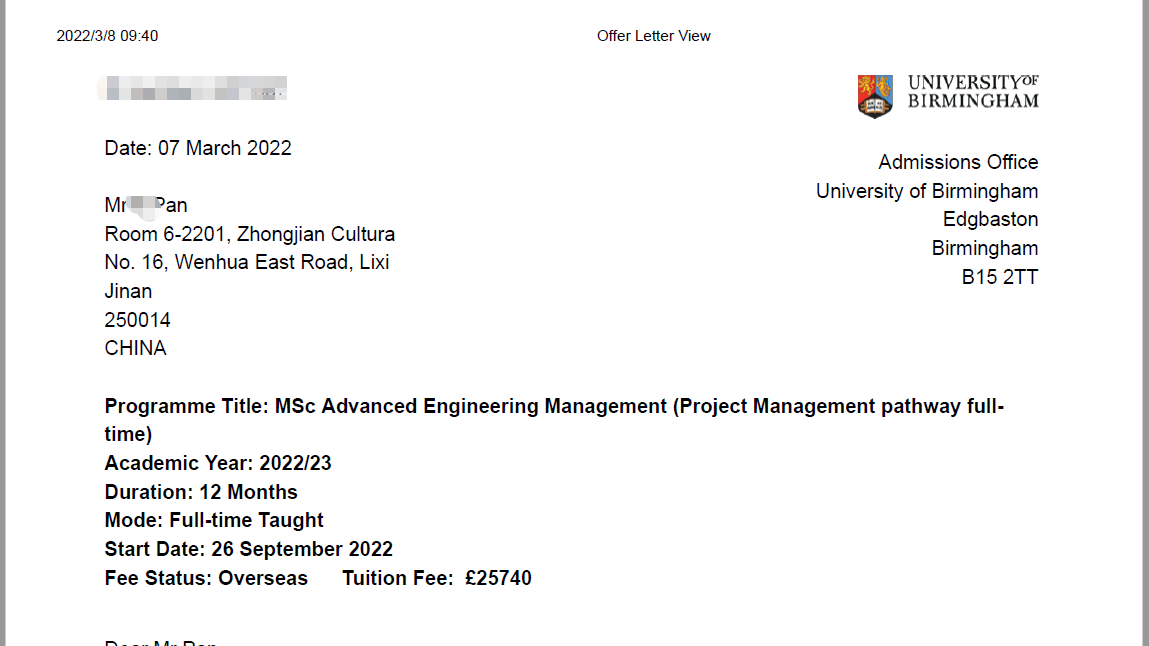The width and height of the screenshot is (1149, 646).
Task: Click the "Start Date: 26 September 2022" line
Action: 249,549
